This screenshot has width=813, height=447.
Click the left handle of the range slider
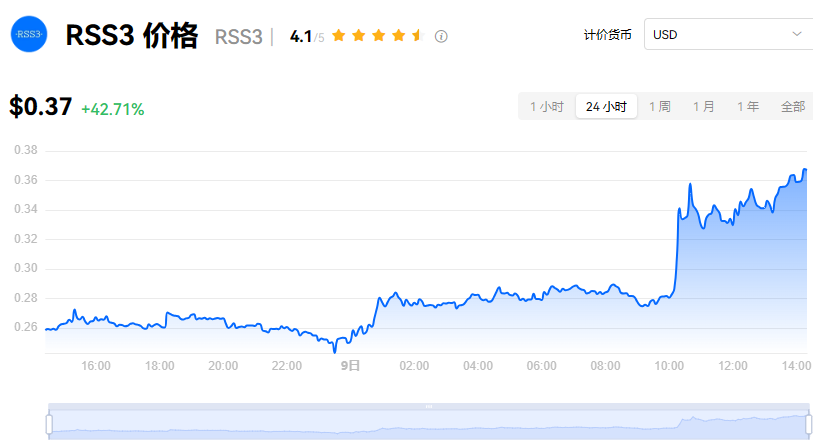click(48, 424)
